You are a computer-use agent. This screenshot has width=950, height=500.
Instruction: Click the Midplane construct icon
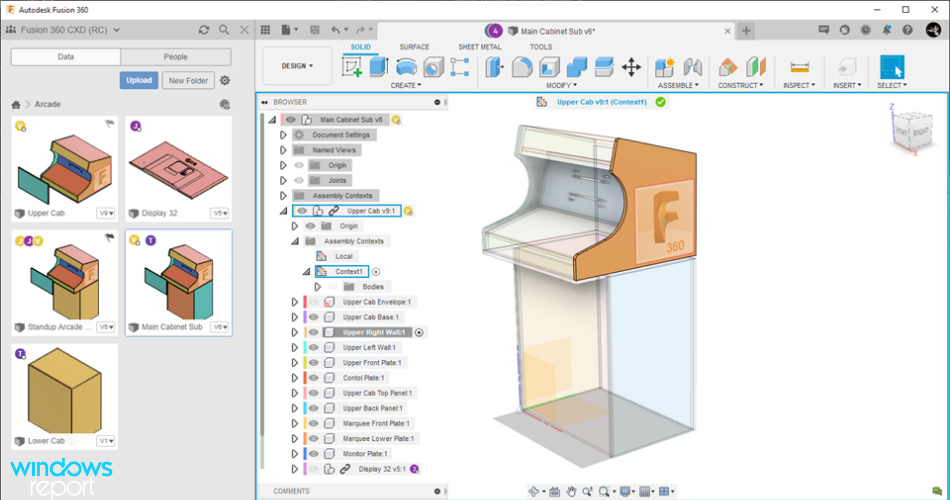point(756,67)
